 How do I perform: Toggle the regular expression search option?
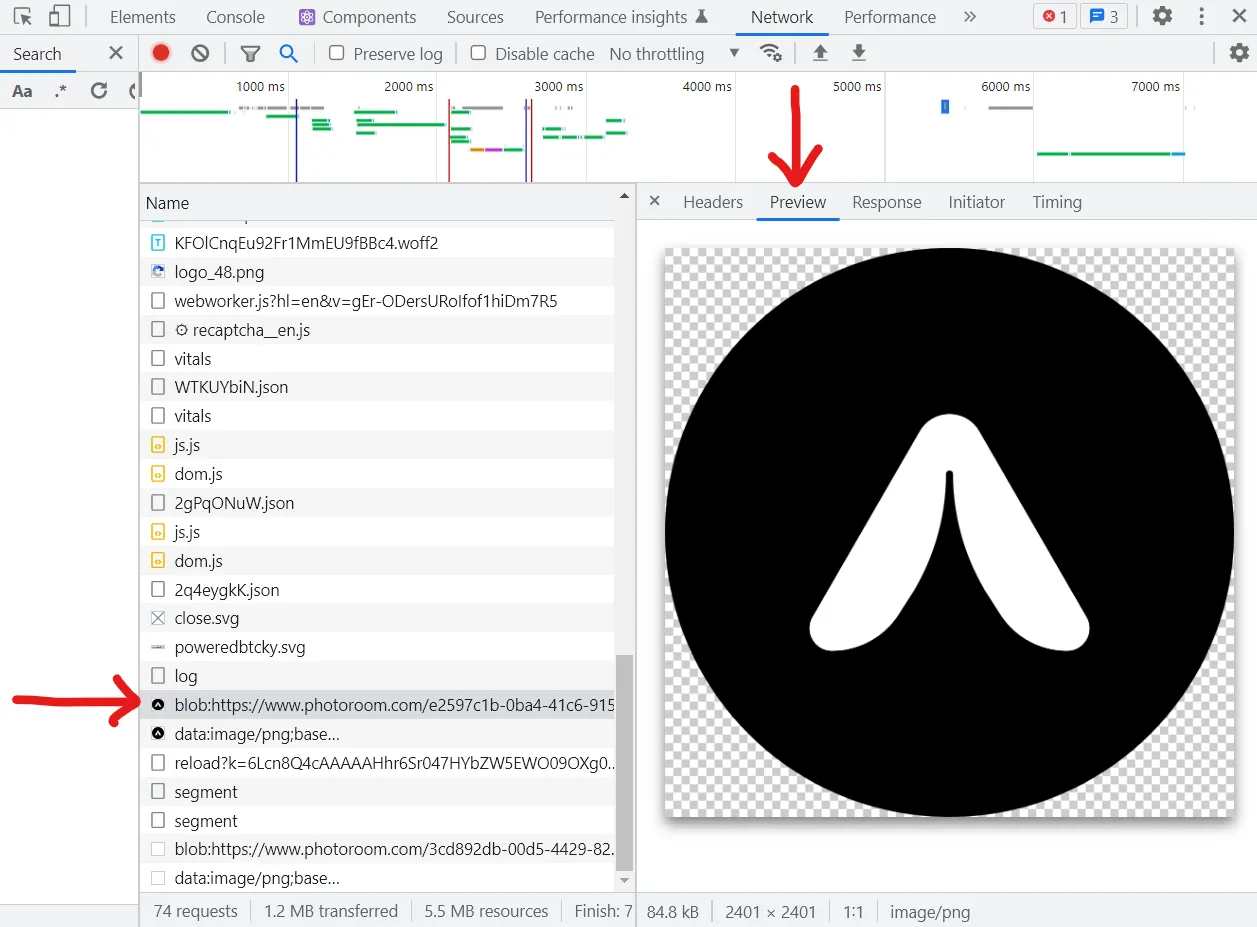tap(61, 91)
